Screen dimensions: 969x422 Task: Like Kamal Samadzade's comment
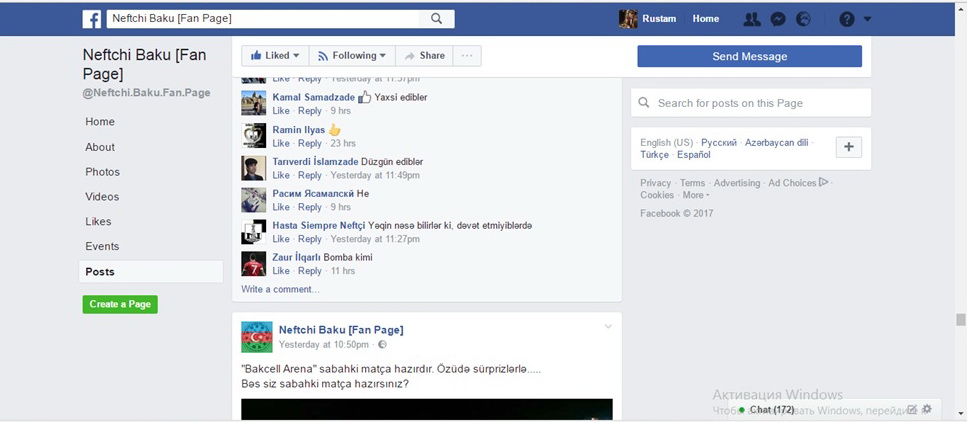[x=281, y=111]
